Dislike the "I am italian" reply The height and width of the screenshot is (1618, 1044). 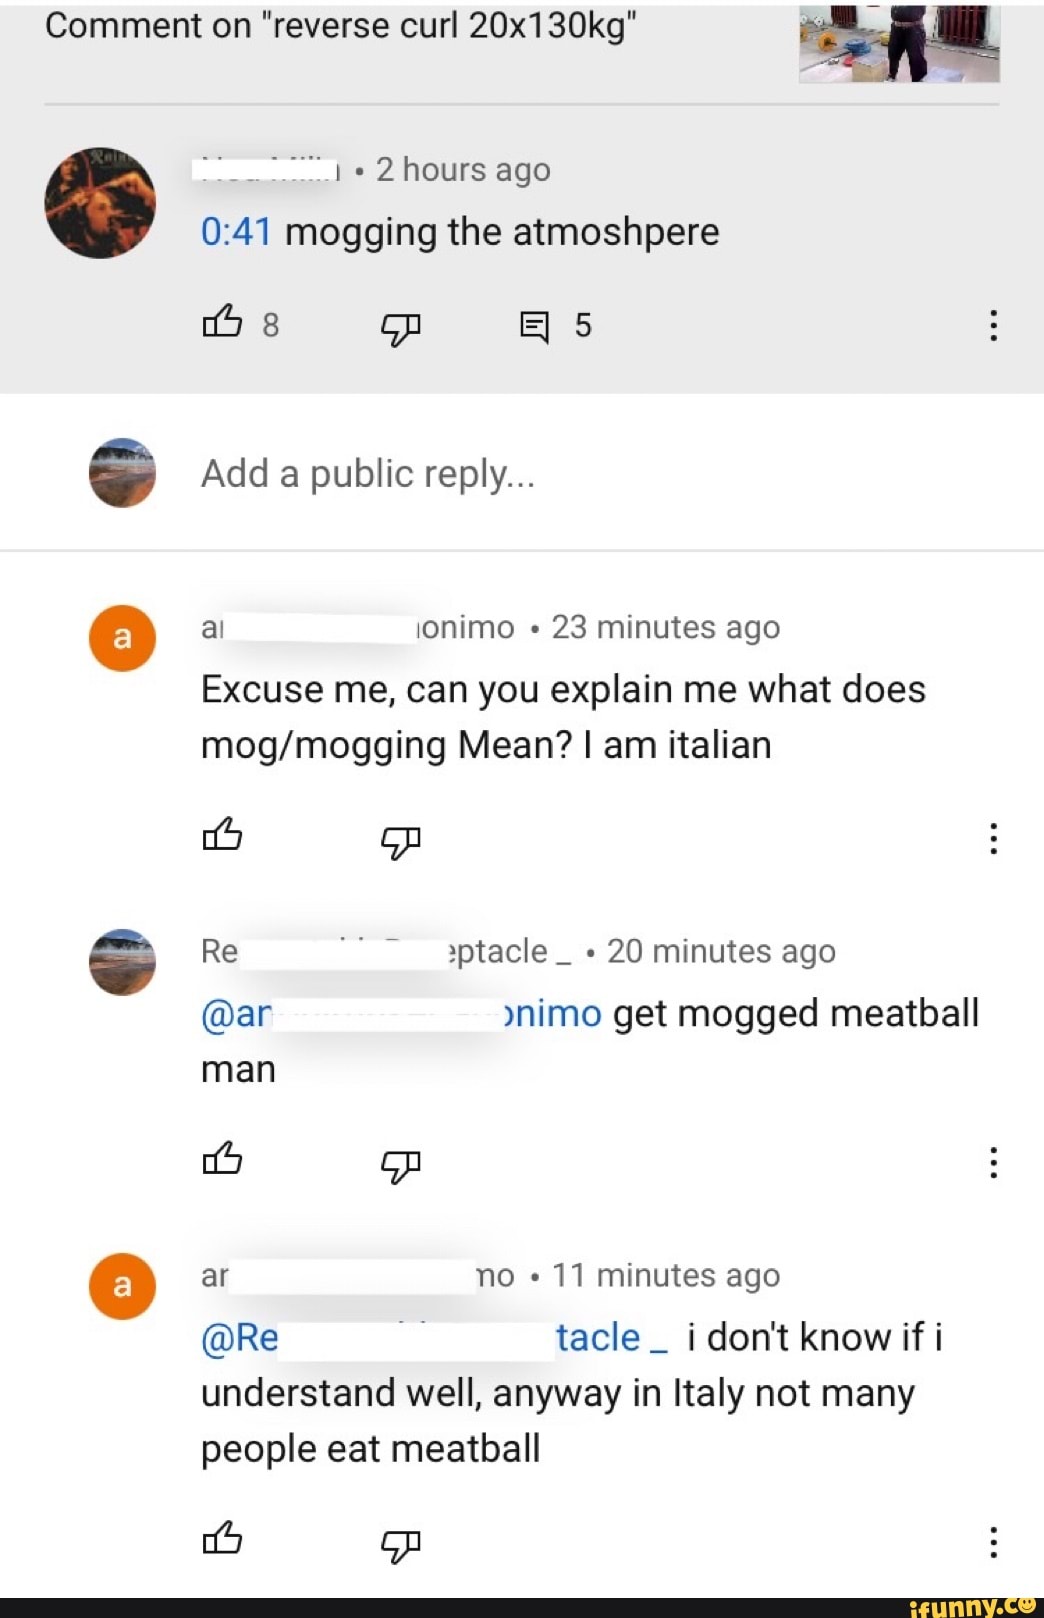point(400,840)
